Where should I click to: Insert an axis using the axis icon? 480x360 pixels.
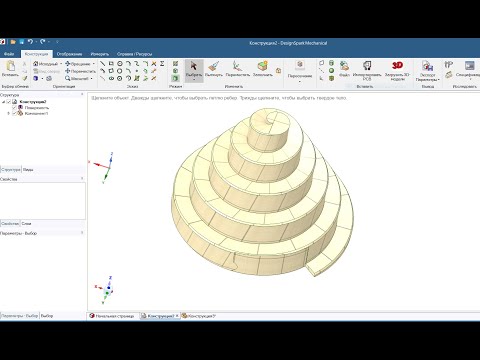(x=322, y=70)
